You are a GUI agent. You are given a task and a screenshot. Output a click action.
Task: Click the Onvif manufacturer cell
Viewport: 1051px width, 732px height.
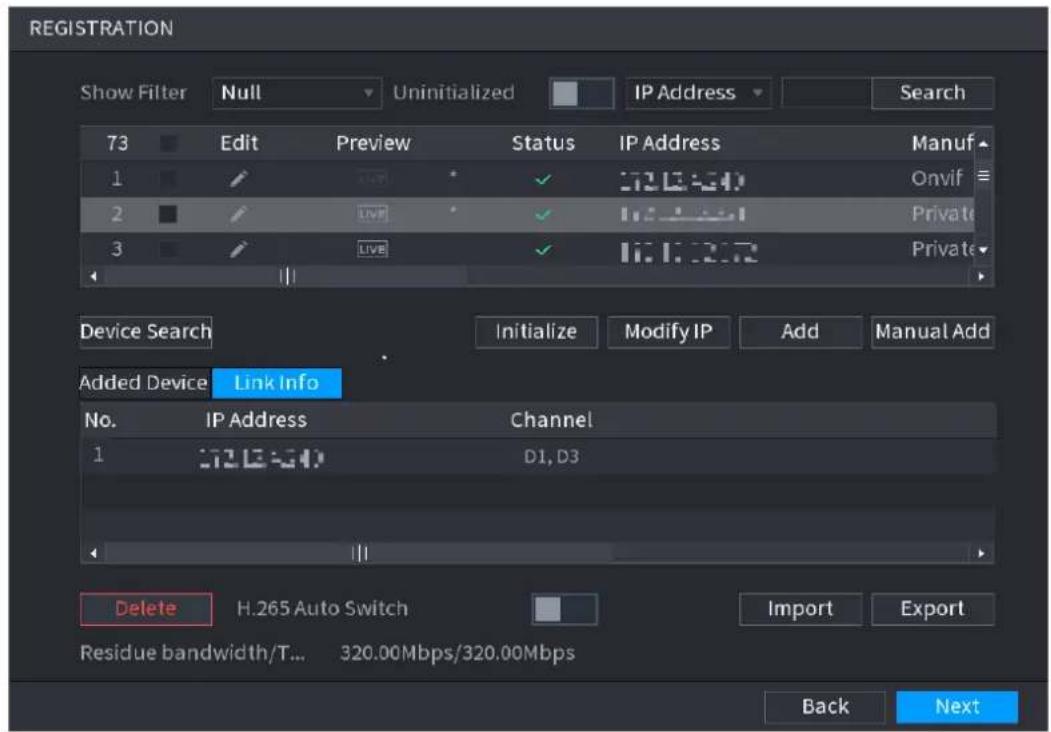937,178
